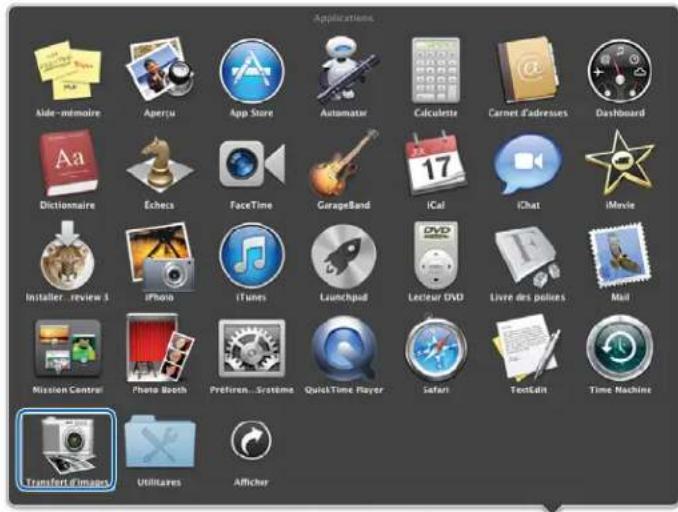
Task: Open the Aide-mémoire sticky notes app
Action: coord(67,70)
